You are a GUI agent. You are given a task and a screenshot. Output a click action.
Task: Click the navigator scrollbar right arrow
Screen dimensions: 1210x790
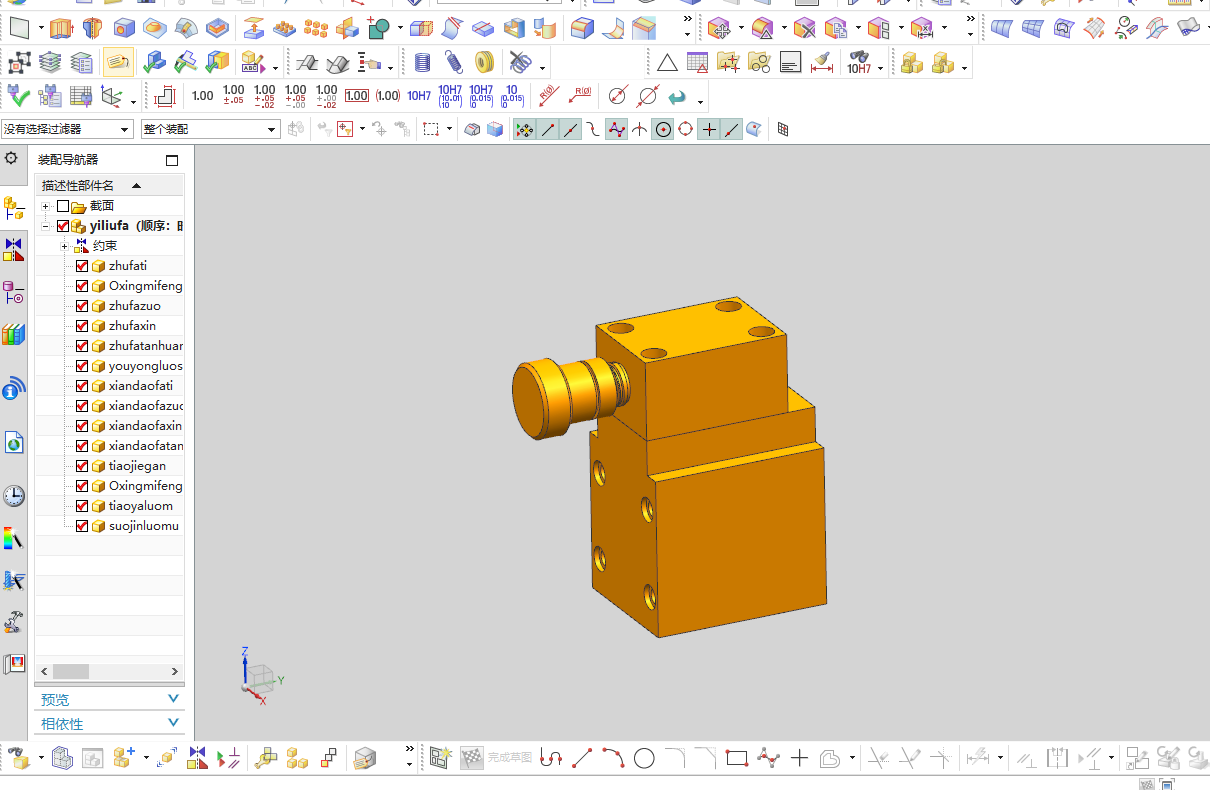[x=175, y=672]
